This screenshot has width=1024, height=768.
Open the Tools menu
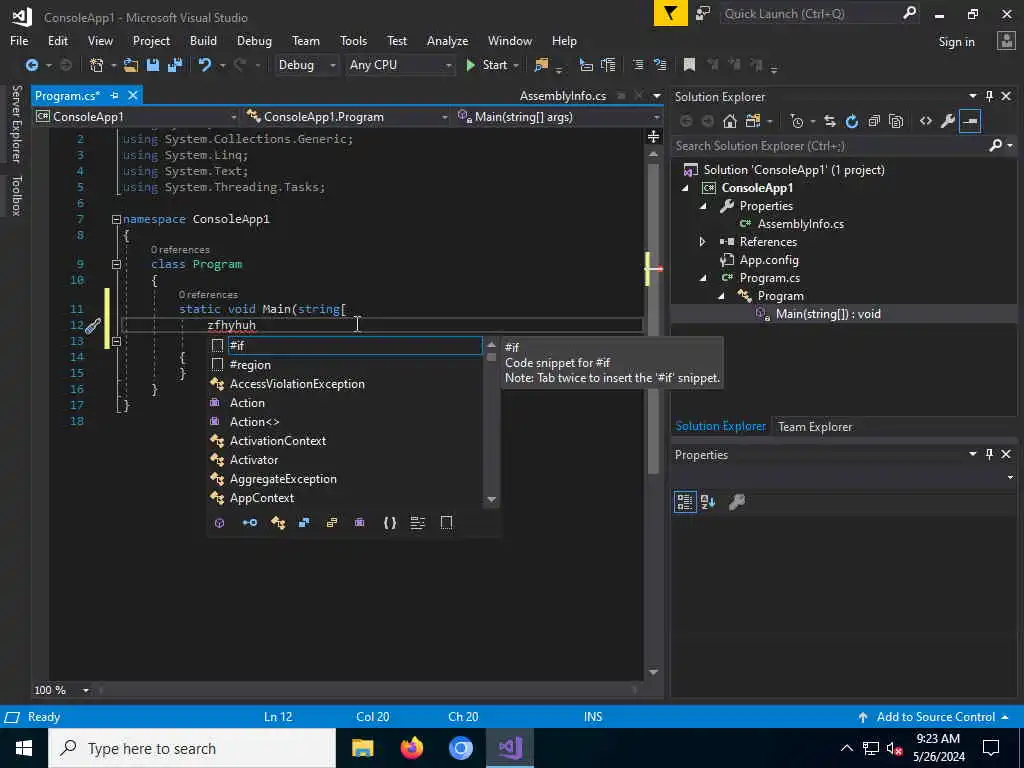point(353,40)
